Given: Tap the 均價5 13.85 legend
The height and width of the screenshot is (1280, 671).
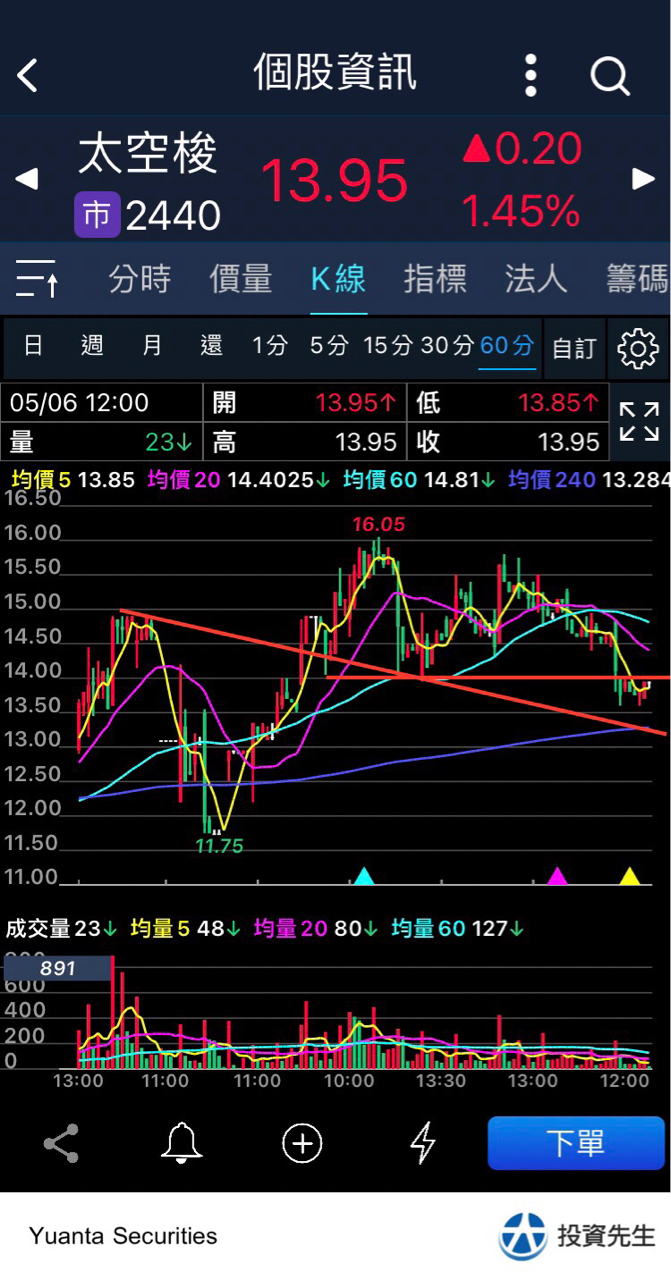Looking at the screenshot, I should (x=73, y=481).
